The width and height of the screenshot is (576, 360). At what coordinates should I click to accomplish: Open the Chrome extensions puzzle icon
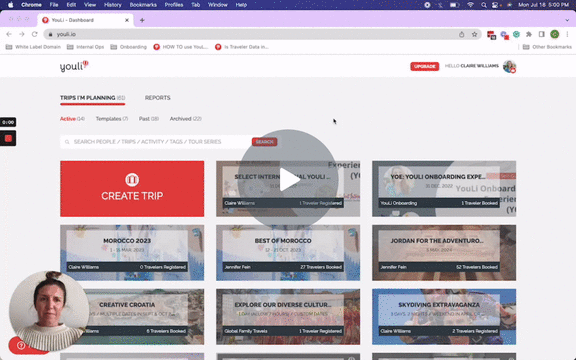(x=529, y=34)
